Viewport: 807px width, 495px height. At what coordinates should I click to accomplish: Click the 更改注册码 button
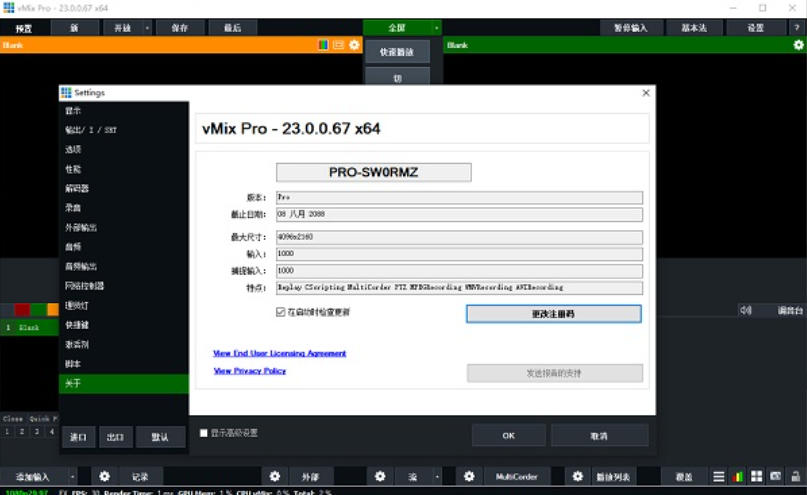[x=554, y=314]
